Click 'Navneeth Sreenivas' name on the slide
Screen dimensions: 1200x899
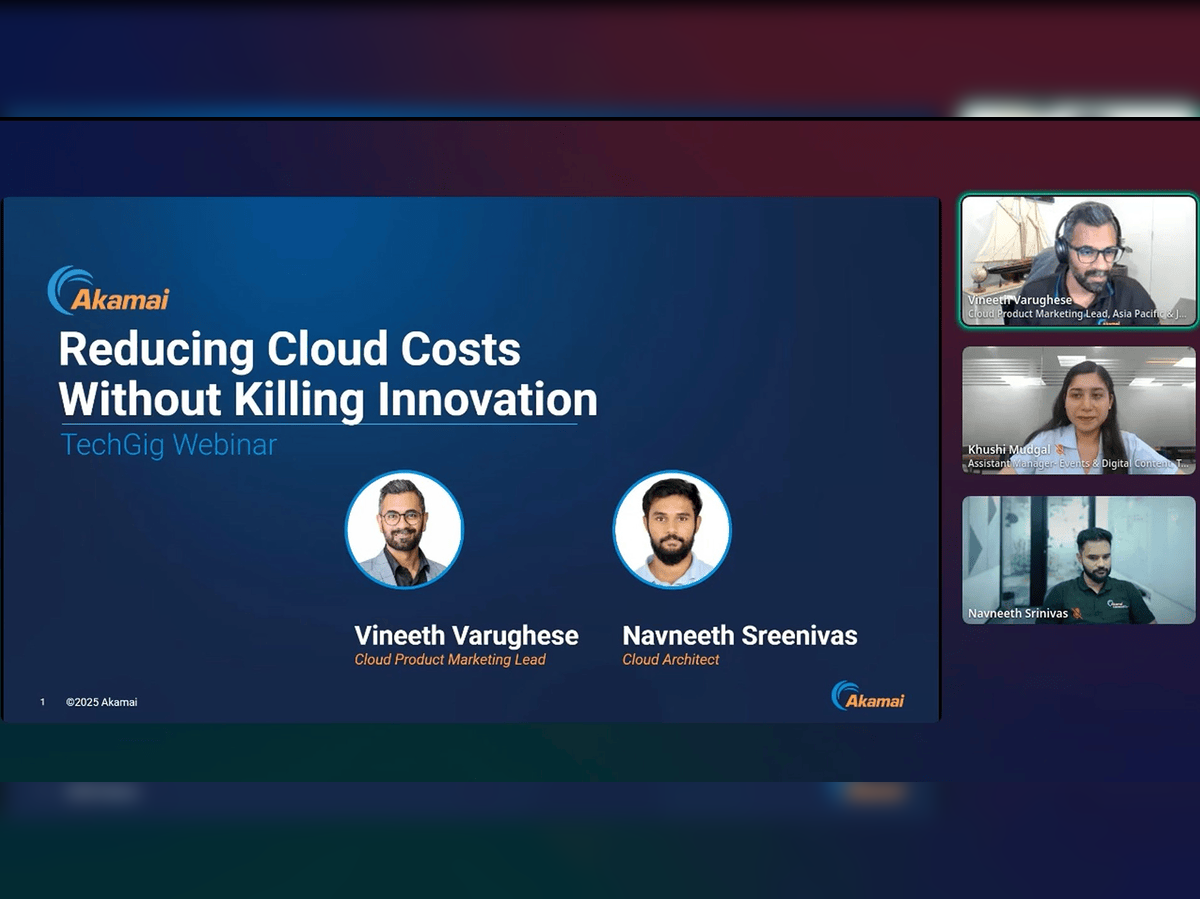[739, 635]
